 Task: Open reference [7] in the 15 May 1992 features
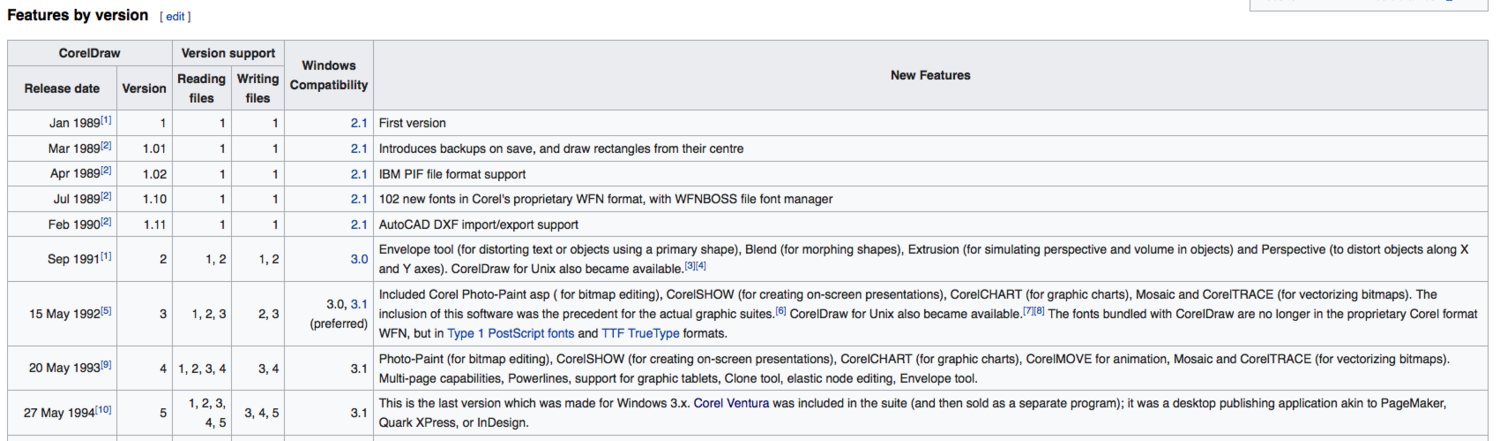point(1028,311)
